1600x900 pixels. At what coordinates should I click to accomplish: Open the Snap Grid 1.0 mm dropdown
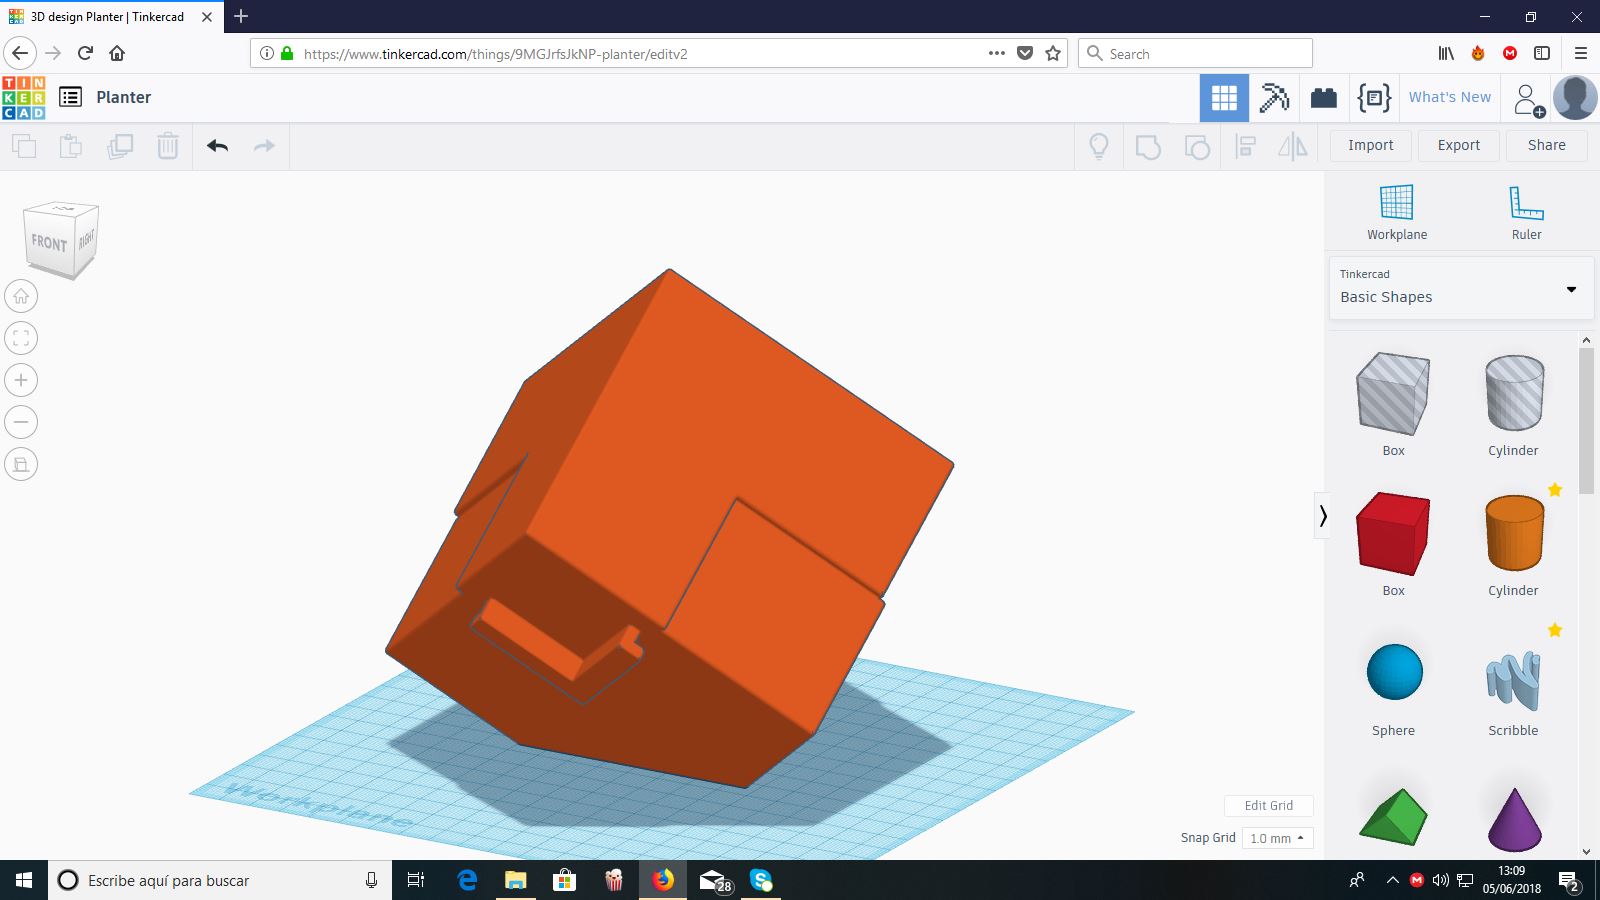(1277, 838)
